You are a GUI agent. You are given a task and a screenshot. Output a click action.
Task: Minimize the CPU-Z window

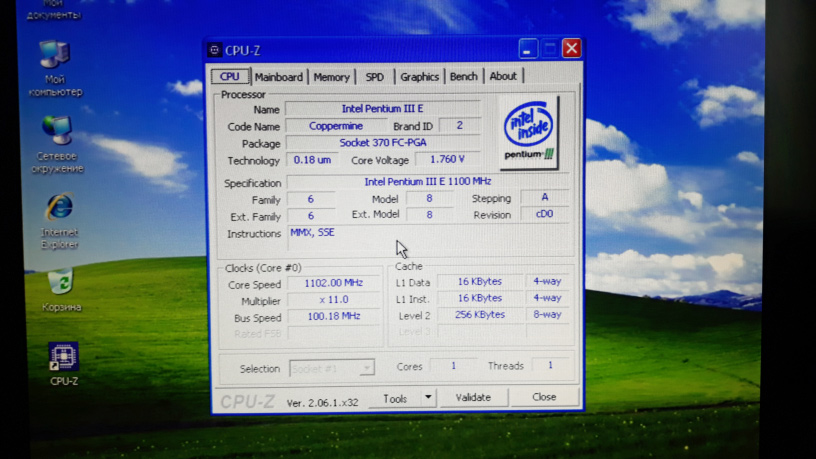(527, 49)
